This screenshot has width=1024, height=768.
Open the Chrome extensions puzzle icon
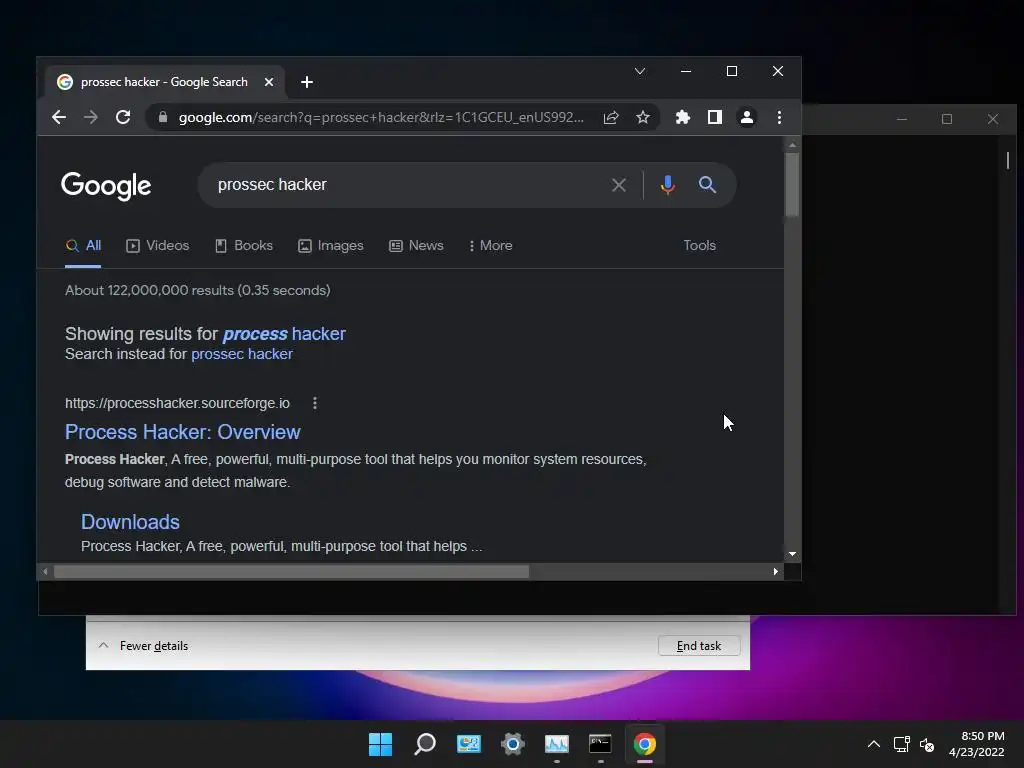[x=682, y=118]
